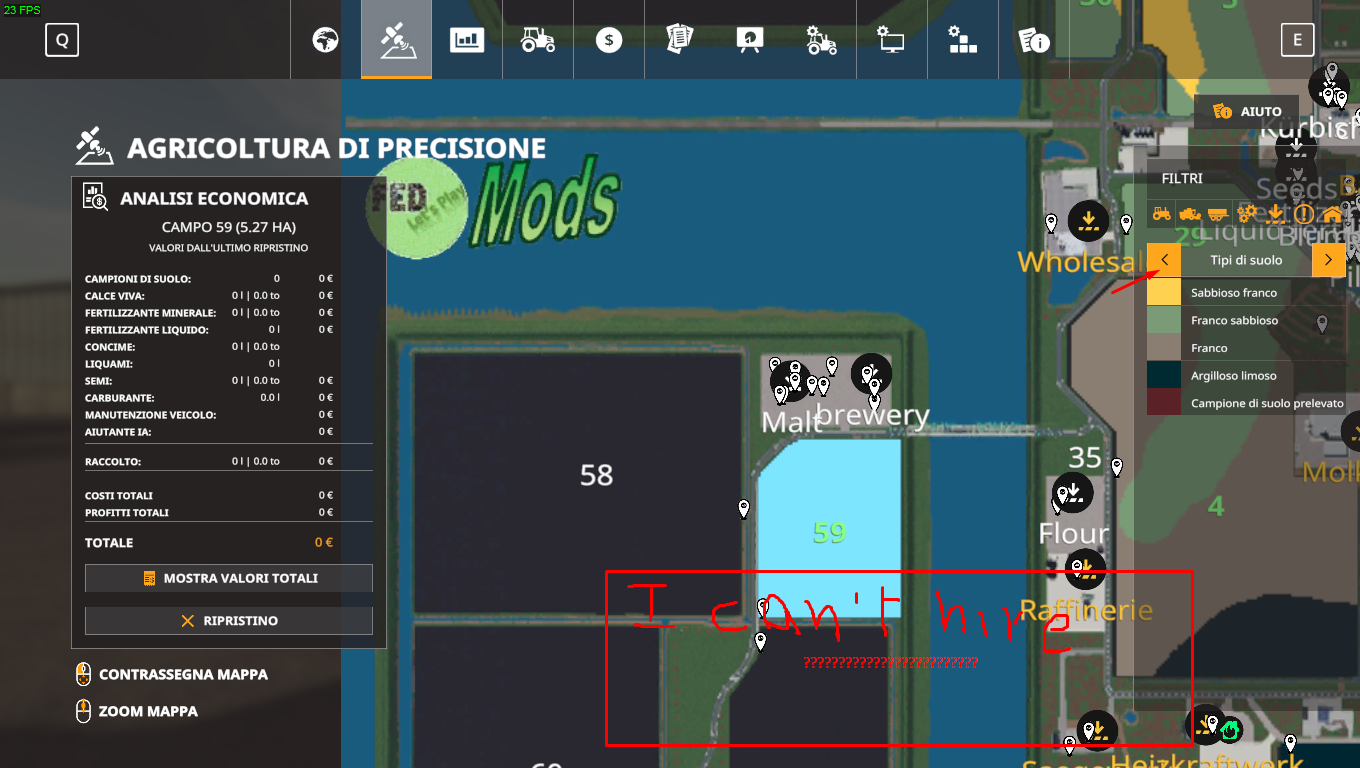Toggle the house filter in FILTRI
1360x768 pixels.
click(x=1333, y=213)
